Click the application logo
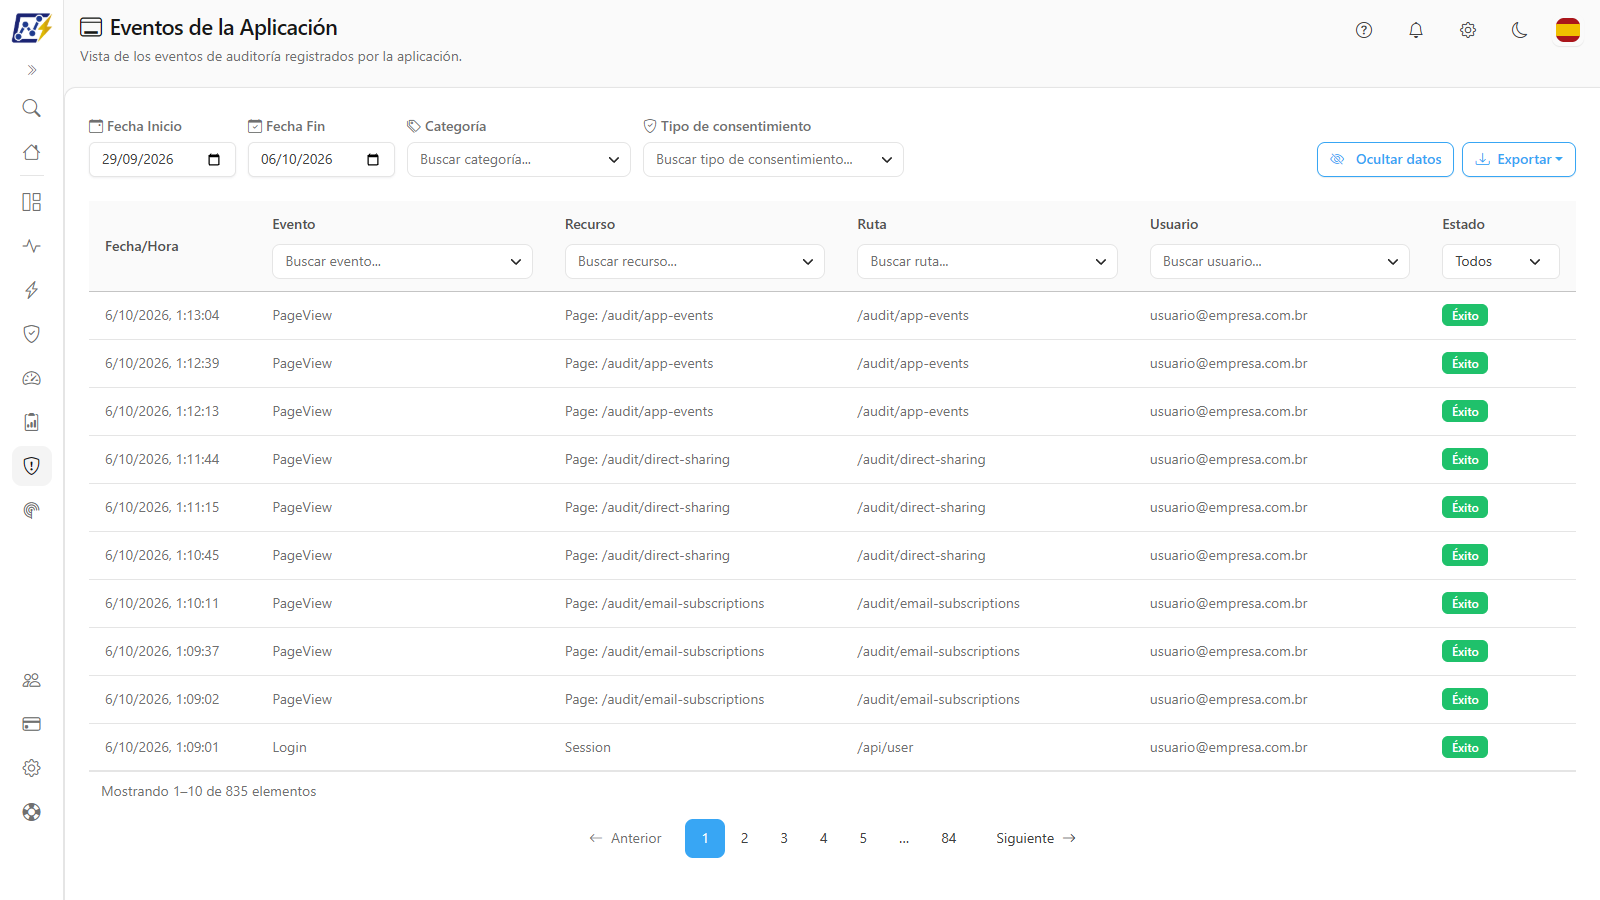Screen dimensions: 1600x900 (x=32, y=28)
